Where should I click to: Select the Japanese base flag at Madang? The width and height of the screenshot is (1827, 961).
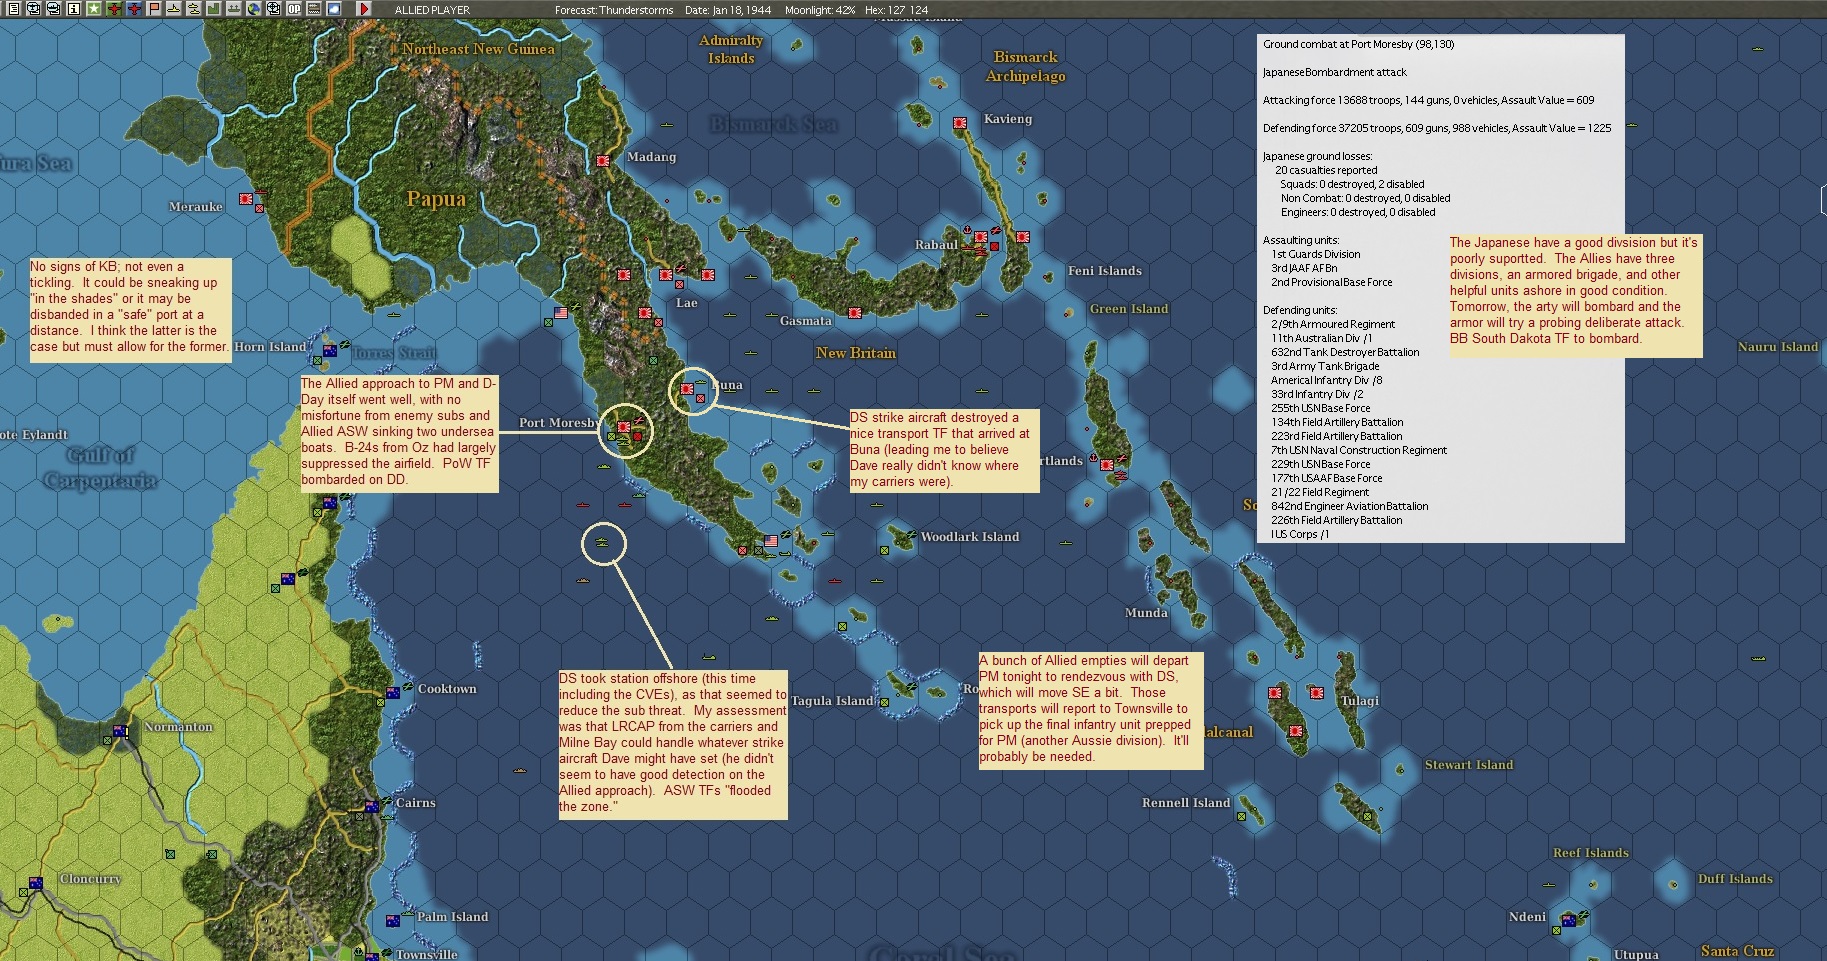click(x=603, y=161)
